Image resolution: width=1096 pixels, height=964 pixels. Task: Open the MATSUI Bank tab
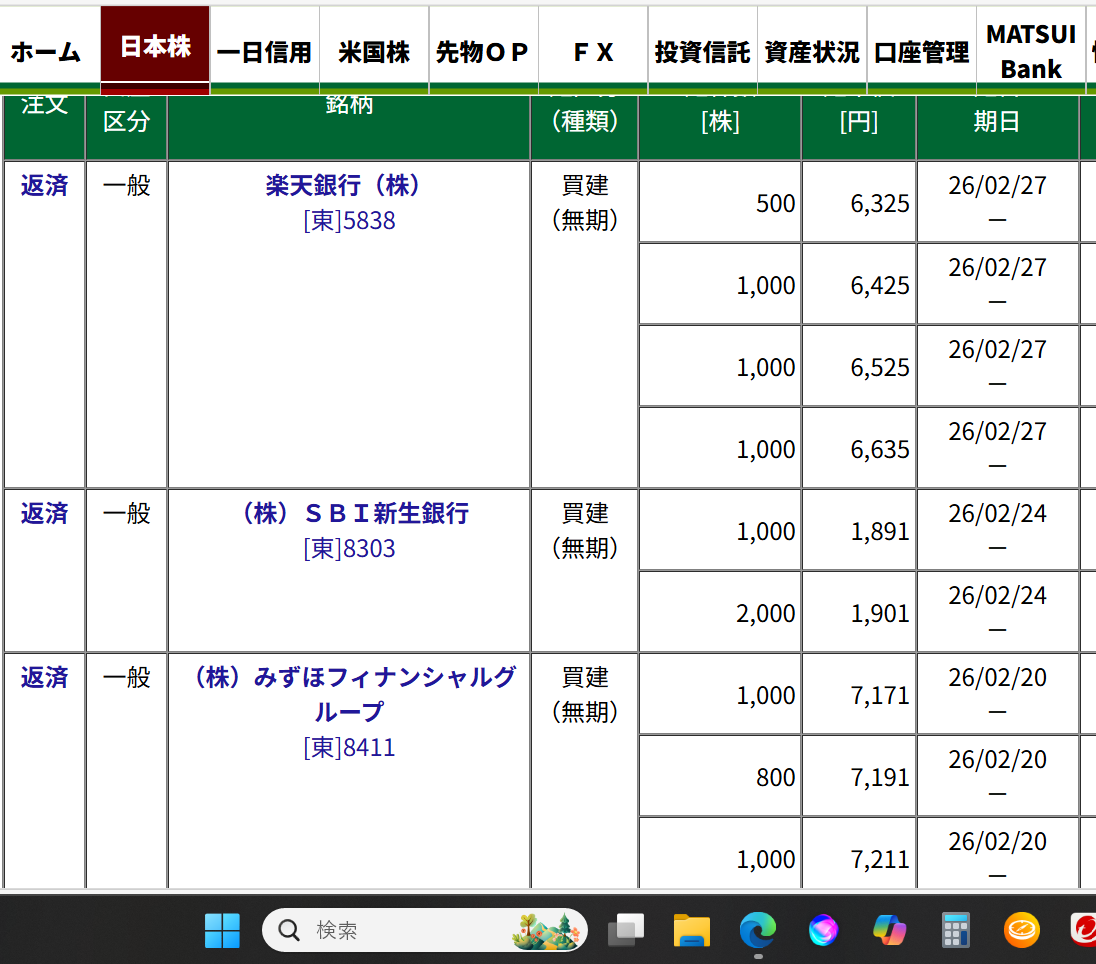click(1031, 52)
